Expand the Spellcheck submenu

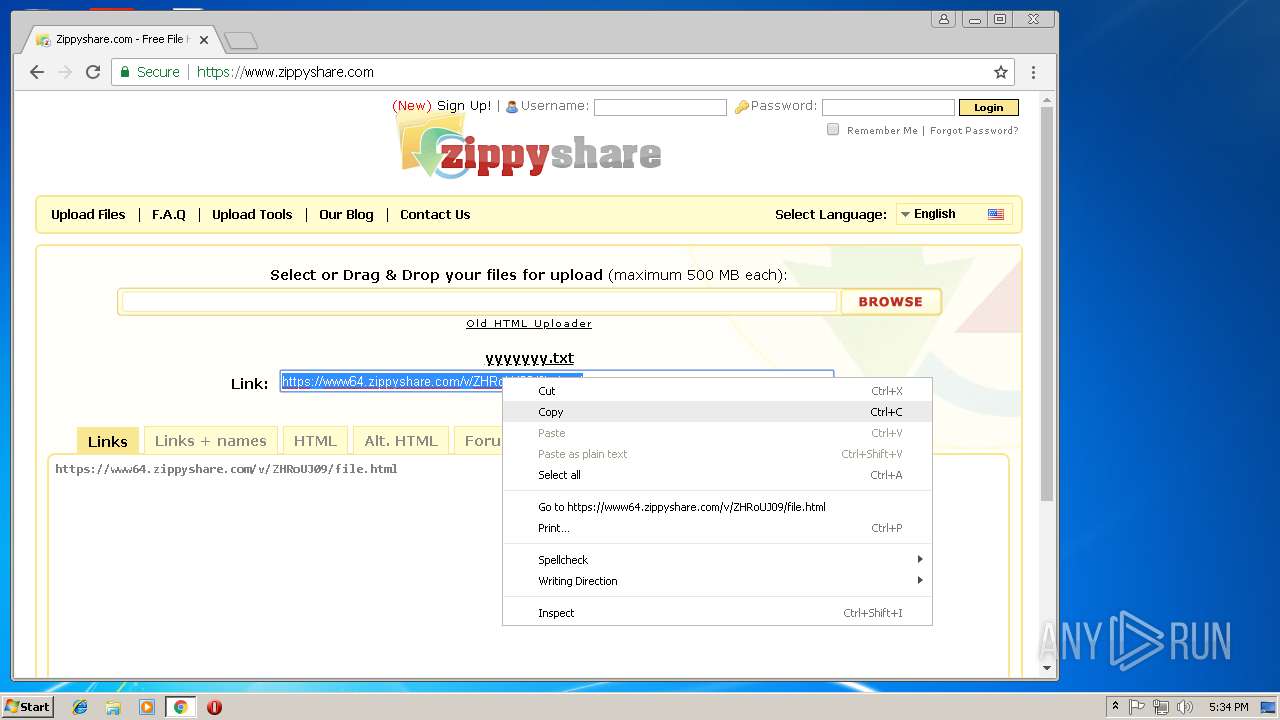[717, 560]
